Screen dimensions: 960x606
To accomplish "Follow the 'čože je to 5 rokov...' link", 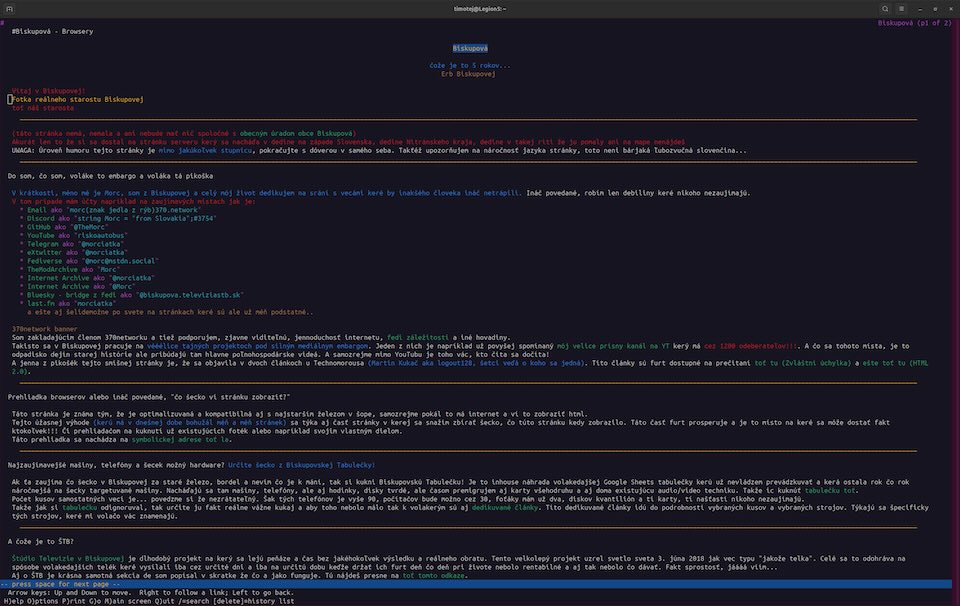I will (470, 65).
